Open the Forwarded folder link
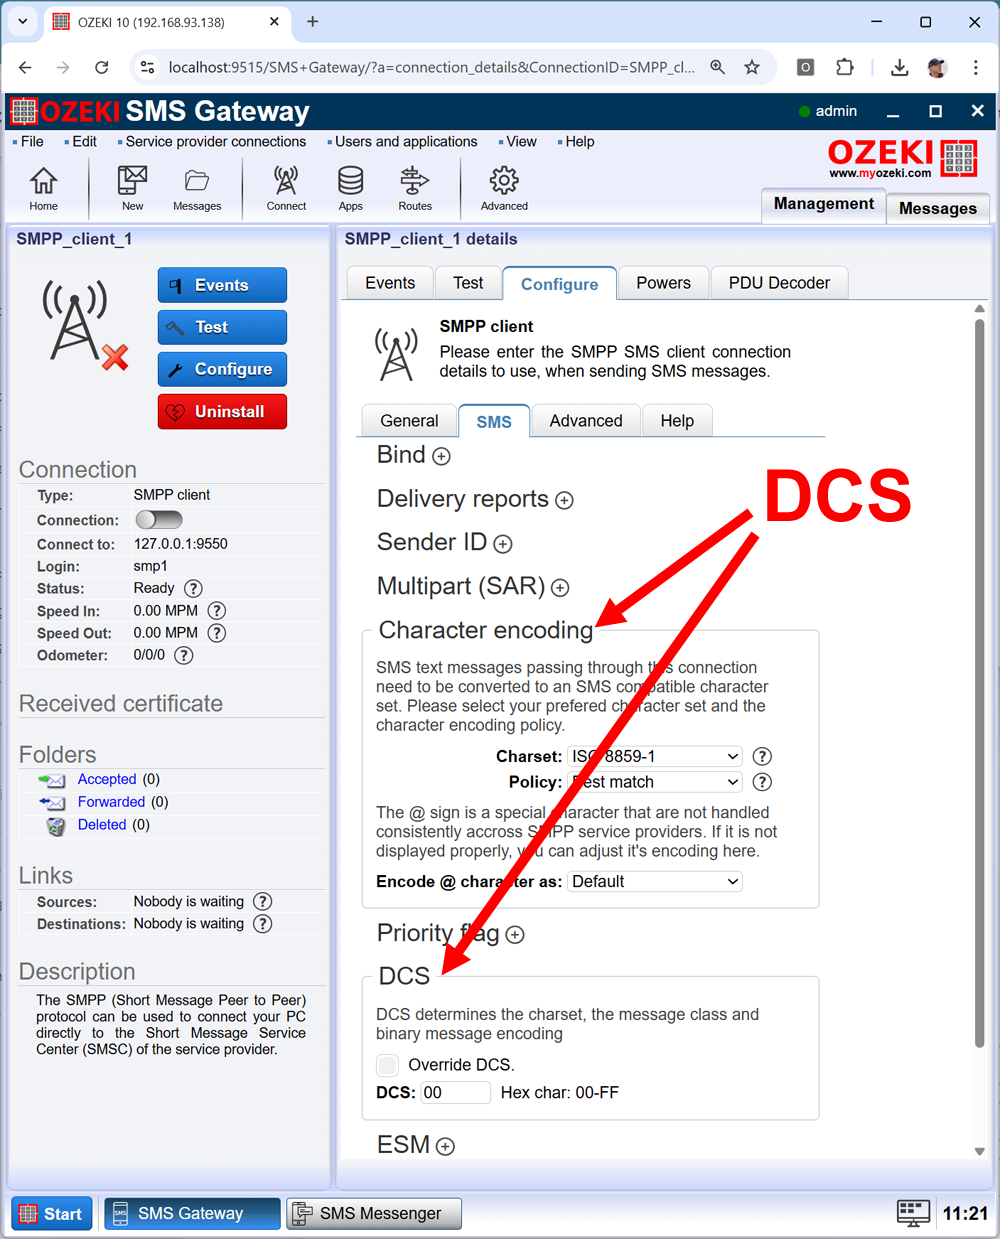This screenshot has width=1000, height=1239. click(111, 802)
